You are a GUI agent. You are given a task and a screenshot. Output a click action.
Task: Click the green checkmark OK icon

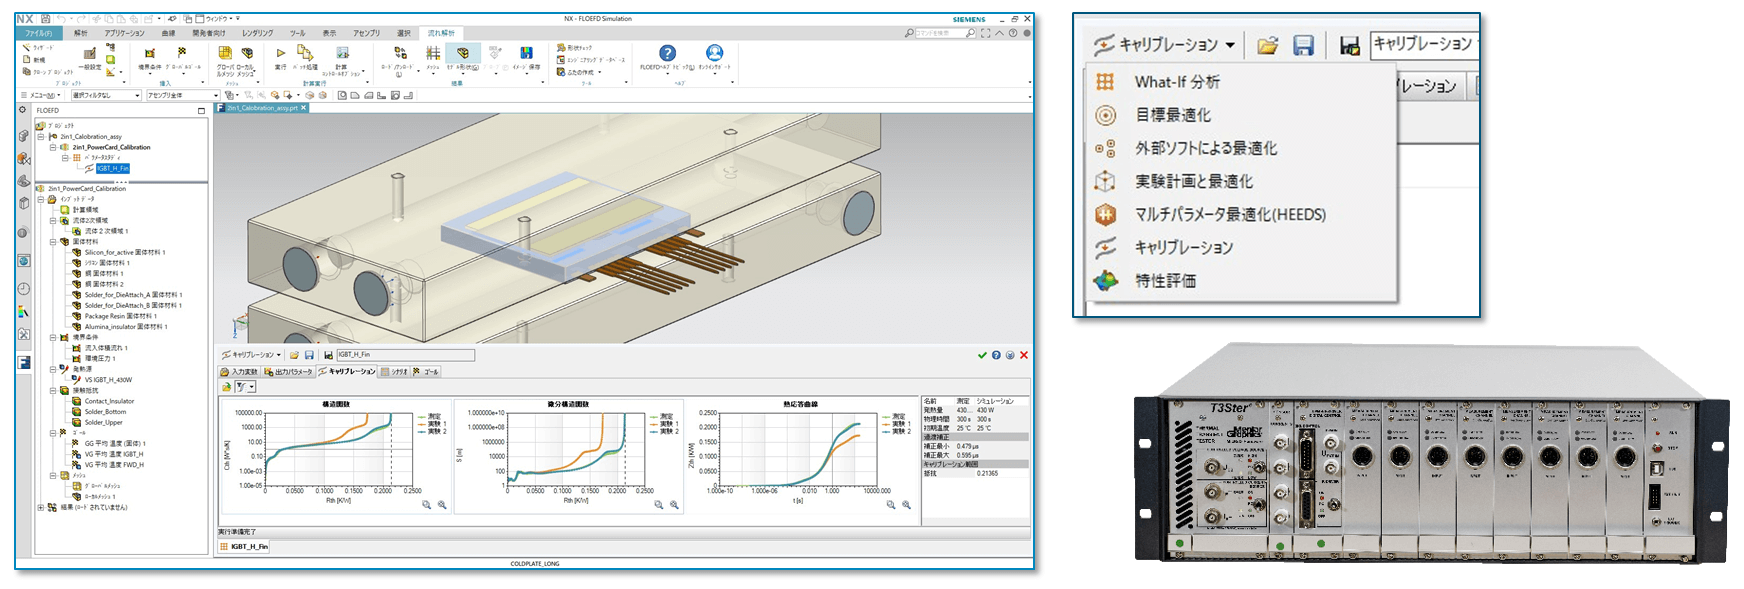983,355
